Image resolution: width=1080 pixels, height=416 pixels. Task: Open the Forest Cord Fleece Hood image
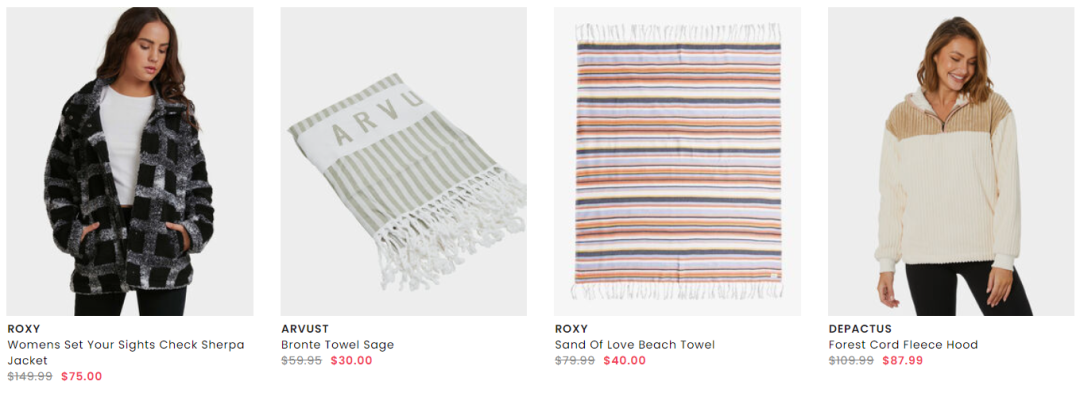(x=951, y=161)
